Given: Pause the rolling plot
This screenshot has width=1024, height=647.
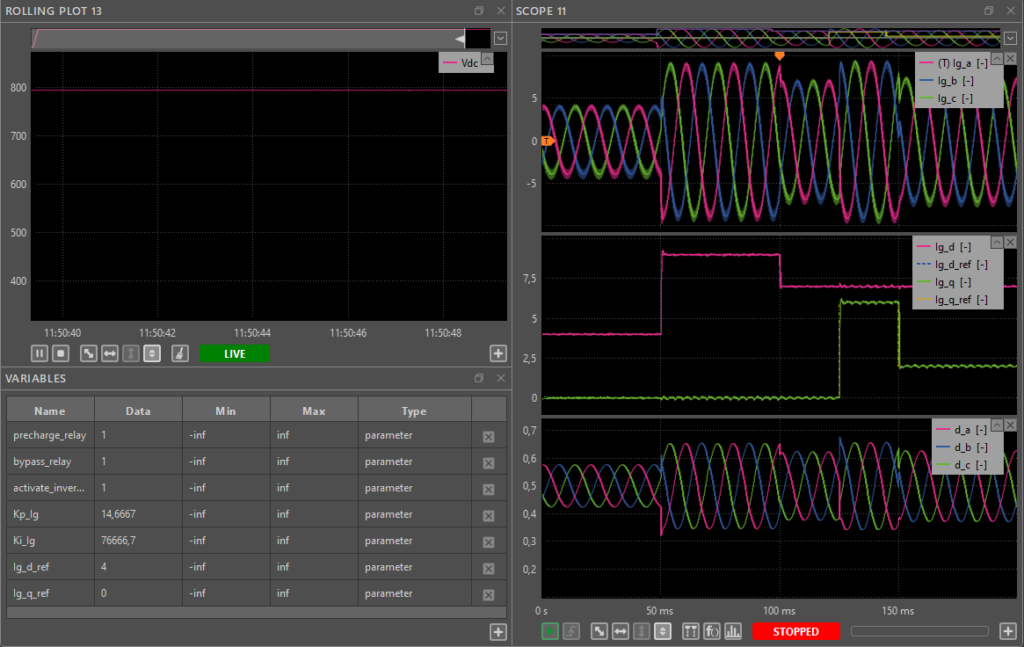Looking at the screenshot, I should pyautogui.click(x=40, y=353).
